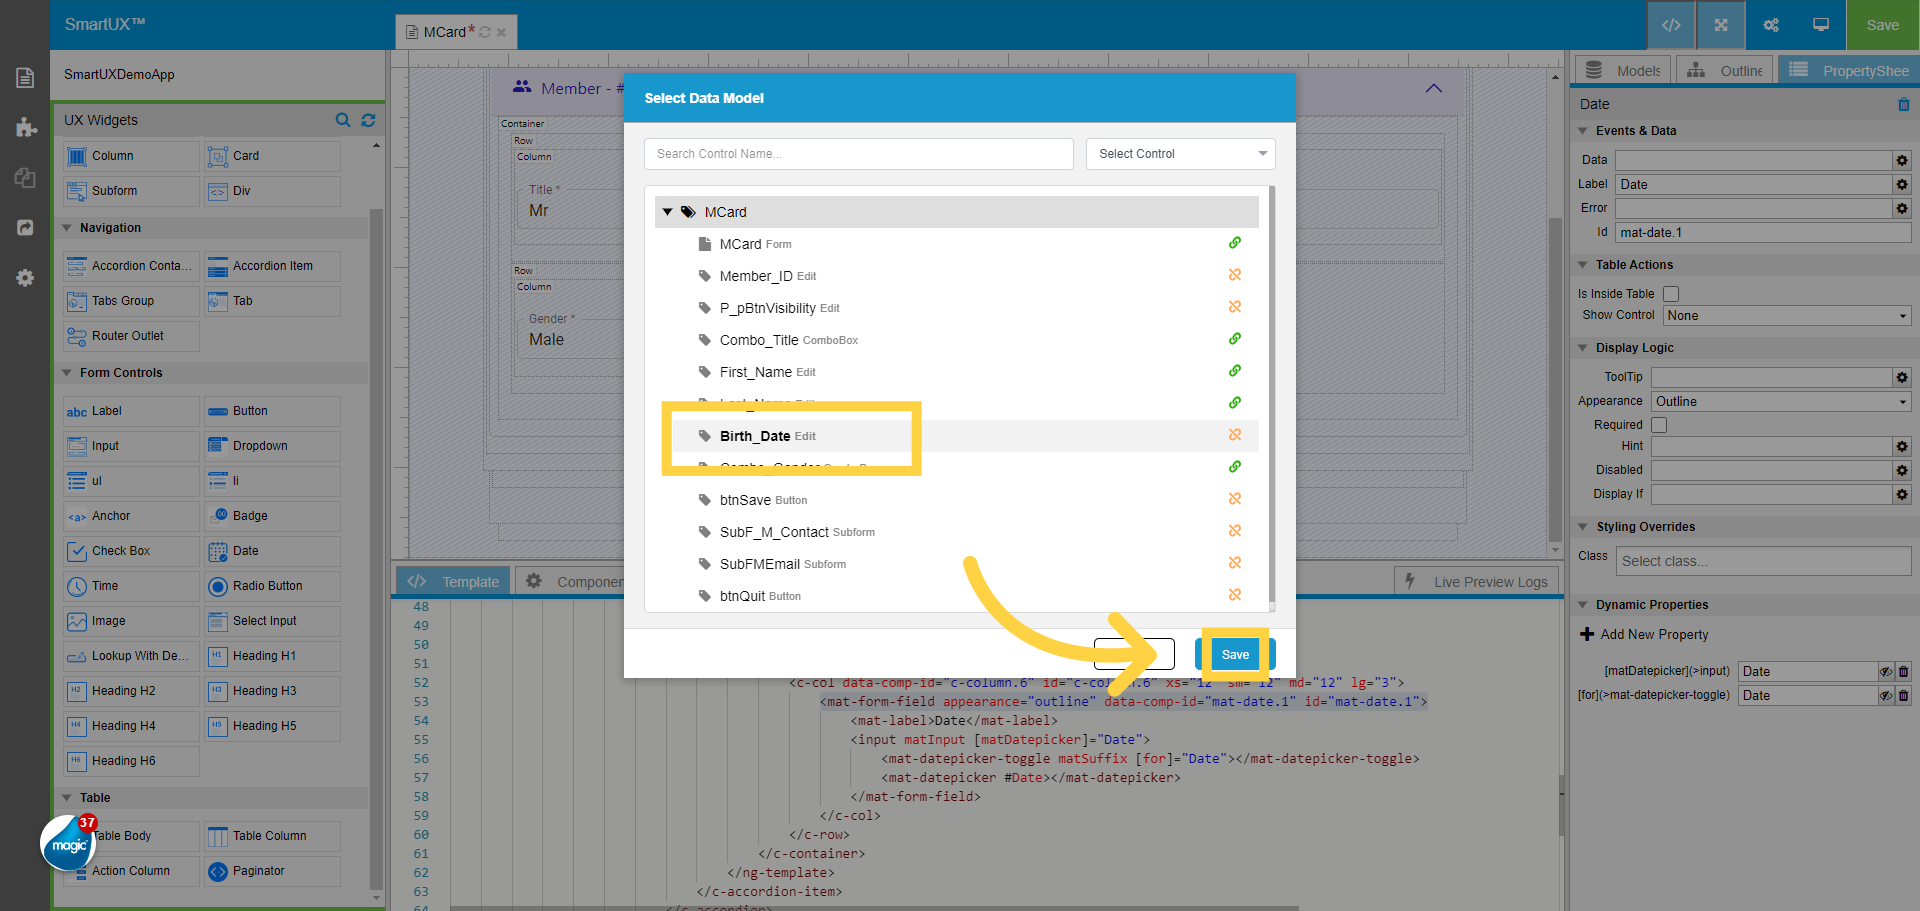Select the Check Box form control
Image resolution: width=1920 pixels, height=911 pixels.
click(130, 550)
